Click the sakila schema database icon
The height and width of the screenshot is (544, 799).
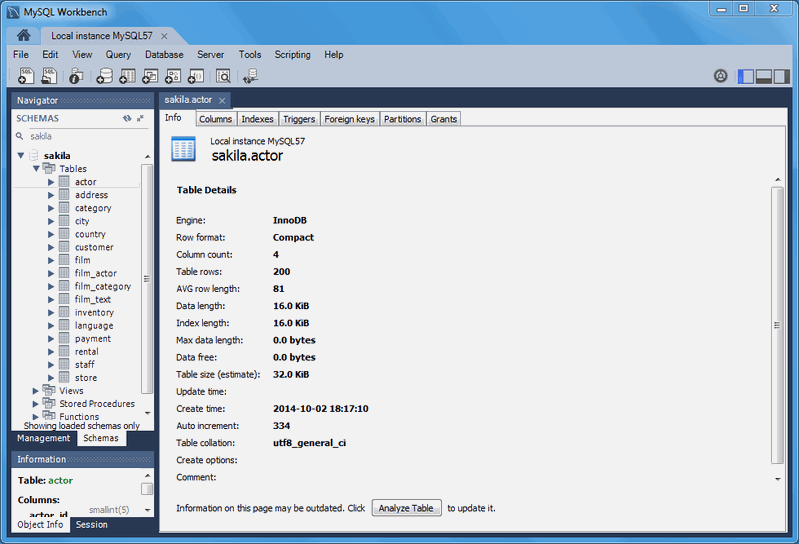tap(34, 155)
